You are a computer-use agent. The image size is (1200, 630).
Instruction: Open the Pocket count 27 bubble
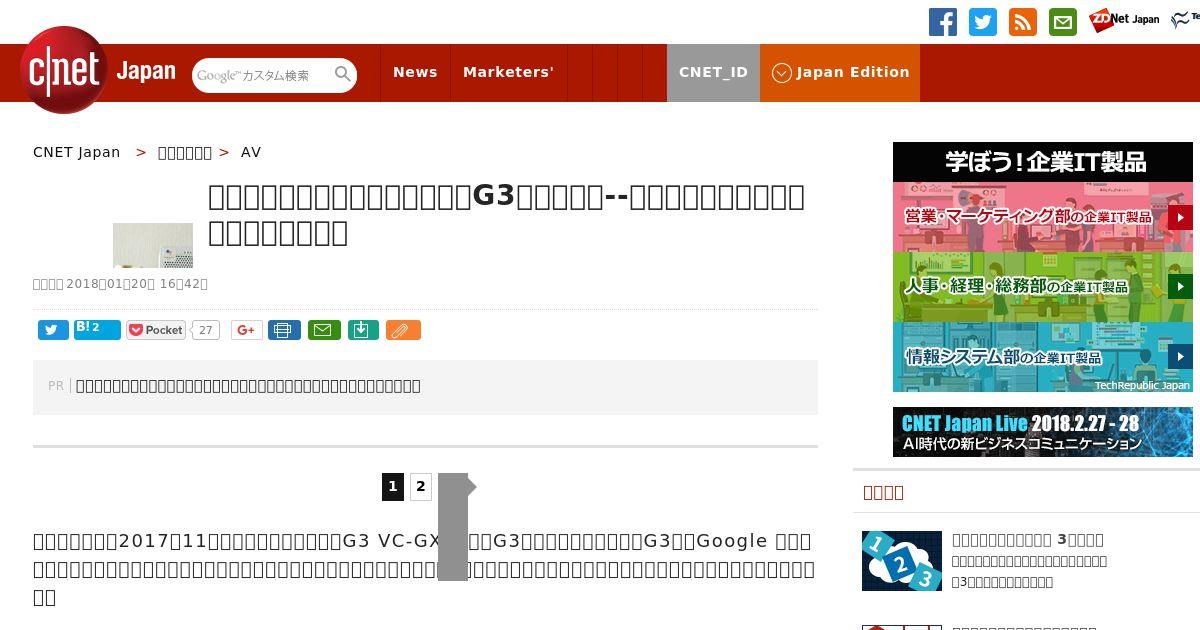tap(205, 330)
